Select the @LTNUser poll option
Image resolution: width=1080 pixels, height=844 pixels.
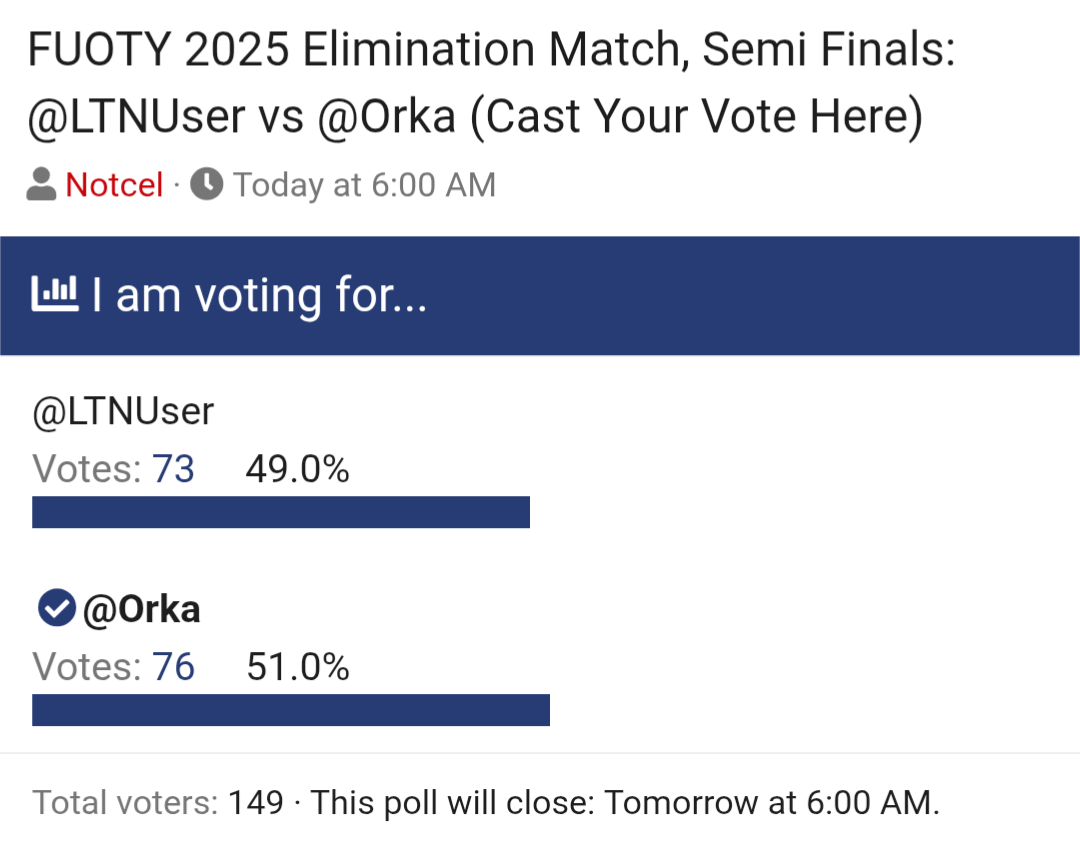pyautogui.click(x=123, y=411)
